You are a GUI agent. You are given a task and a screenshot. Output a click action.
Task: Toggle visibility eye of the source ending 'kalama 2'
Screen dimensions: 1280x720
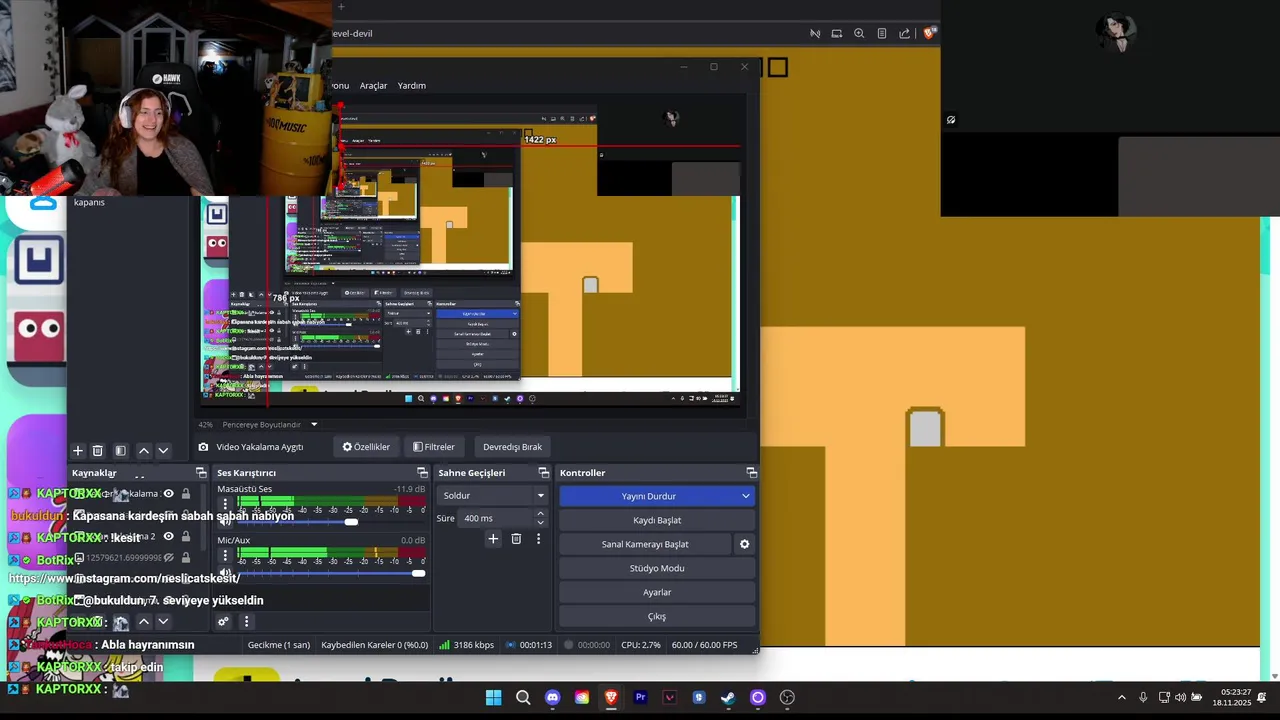(168, 536)
